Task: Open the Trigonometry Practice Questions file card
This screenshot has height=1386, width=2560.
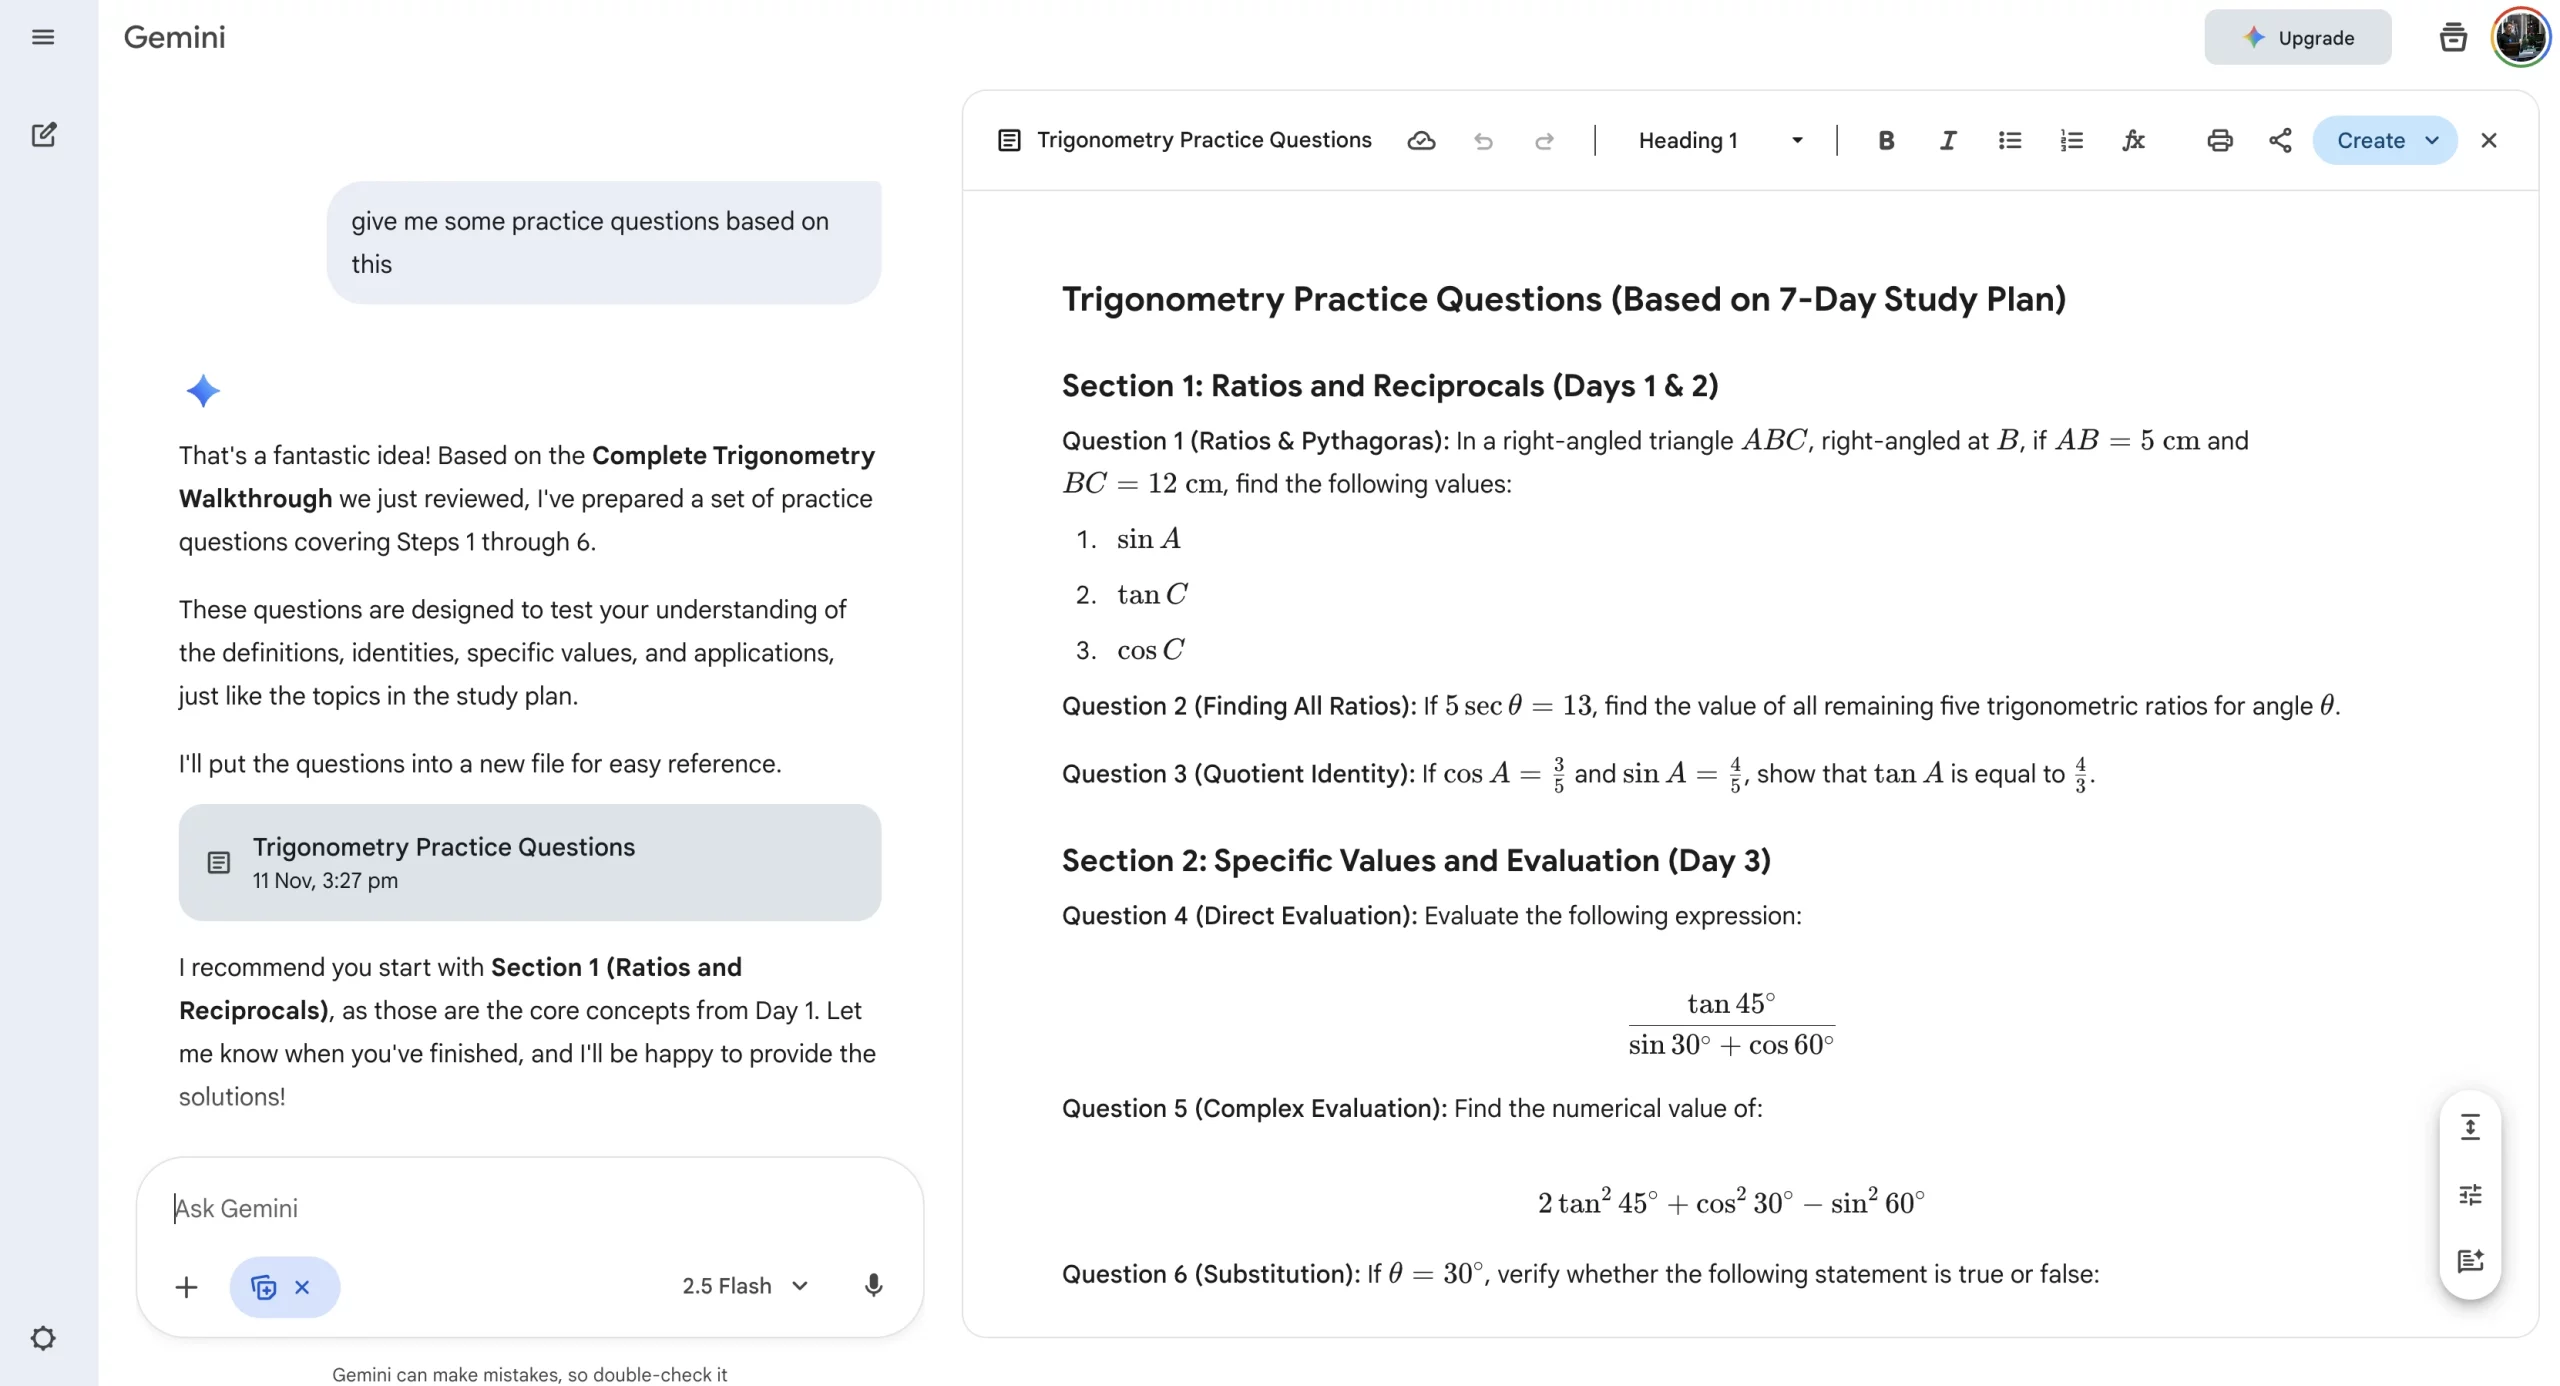Action: (x=529, y=862)
